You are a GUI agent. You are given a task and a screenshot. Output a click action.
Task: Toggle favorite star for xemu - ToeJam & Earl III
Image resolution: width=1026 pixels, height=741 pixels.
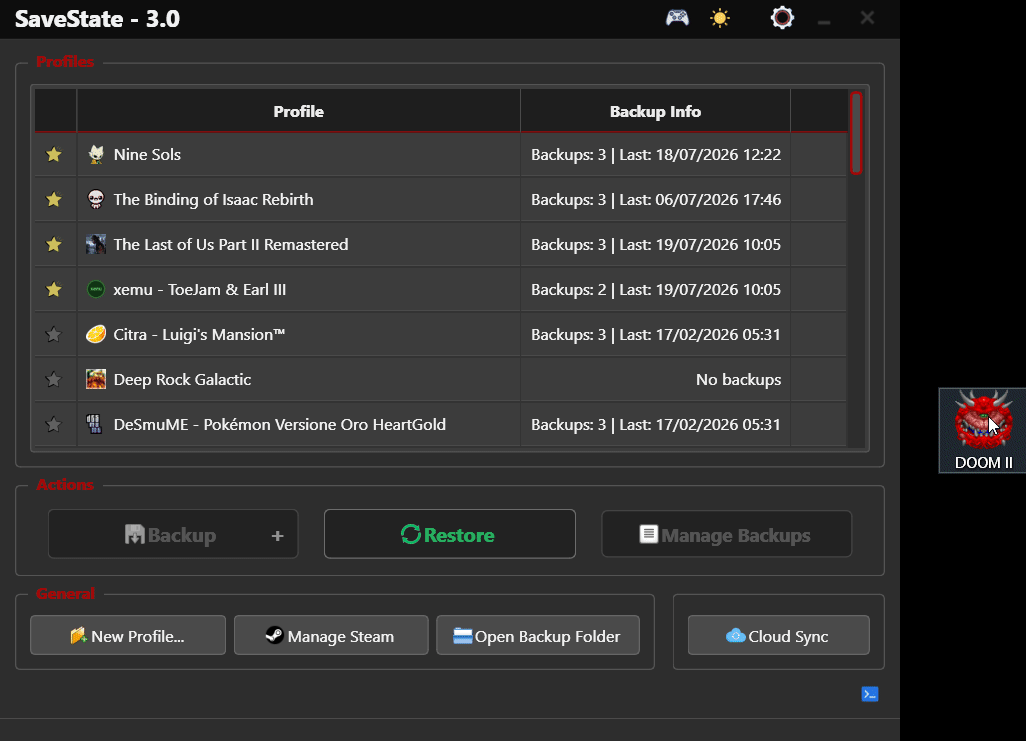coord(54,289)
